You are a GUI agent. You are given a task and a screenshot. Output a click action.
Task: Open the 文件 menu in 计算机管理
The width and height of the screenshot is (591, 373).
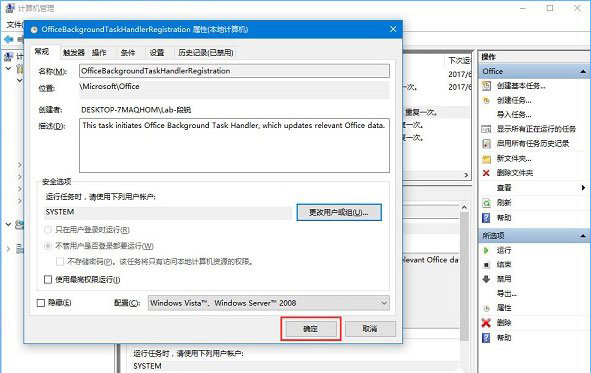pyautogui.click(x=14, y=24)
